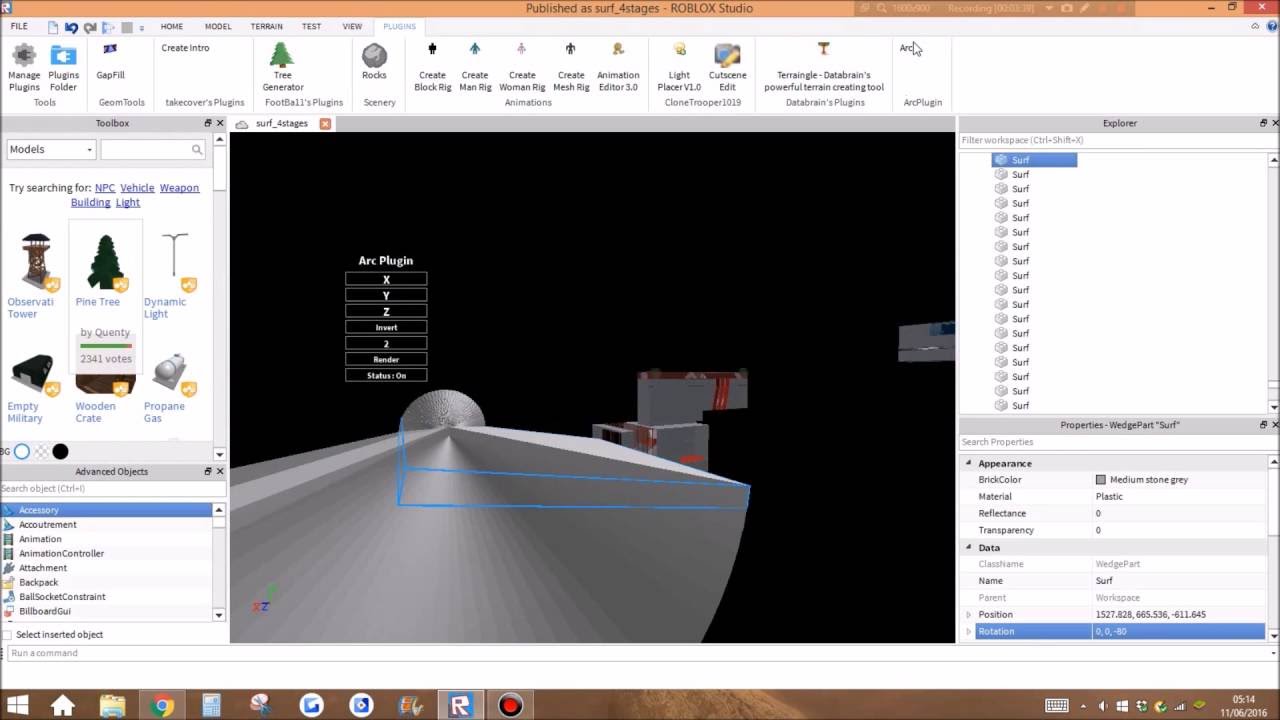
Task: Switch to the MODEL ribbon tab
Action: click(x=218, y=26)
